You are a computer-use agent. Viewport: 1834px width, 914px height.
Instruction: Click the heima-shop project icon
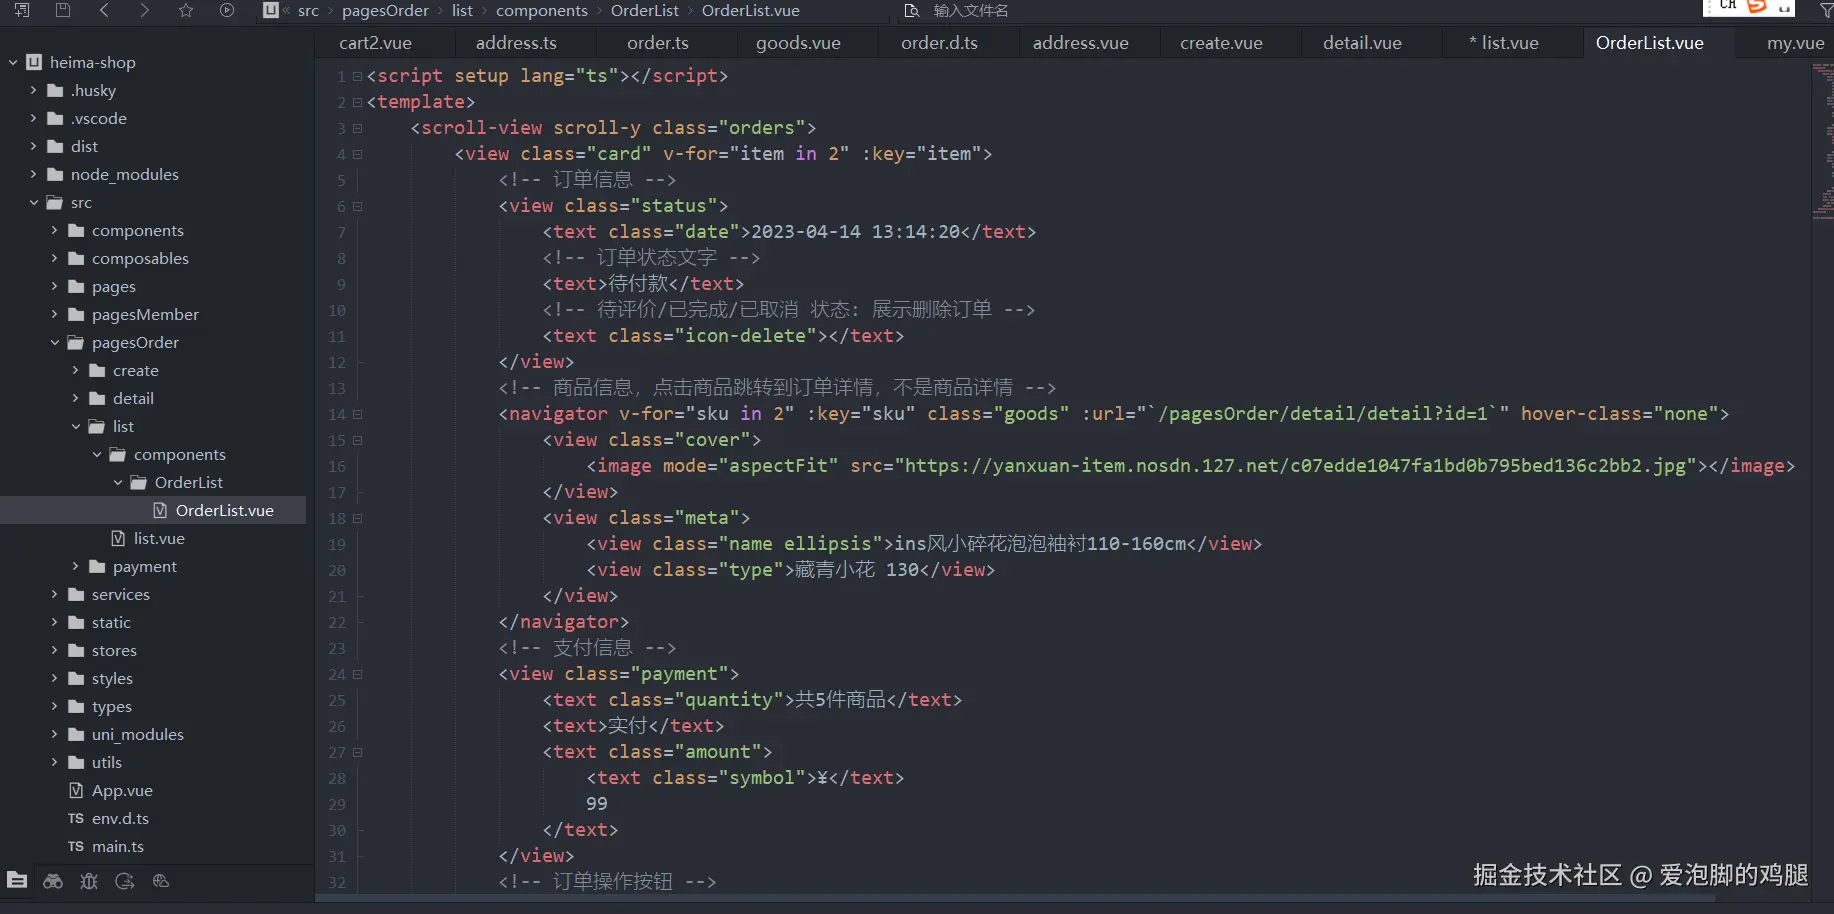34,62
